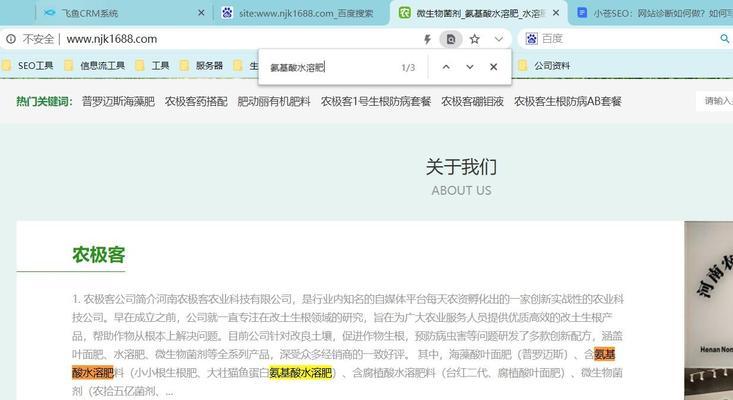Click the 关于我们 heading
733x400 pixels.
pyautogui.click(x=461, y=167)
